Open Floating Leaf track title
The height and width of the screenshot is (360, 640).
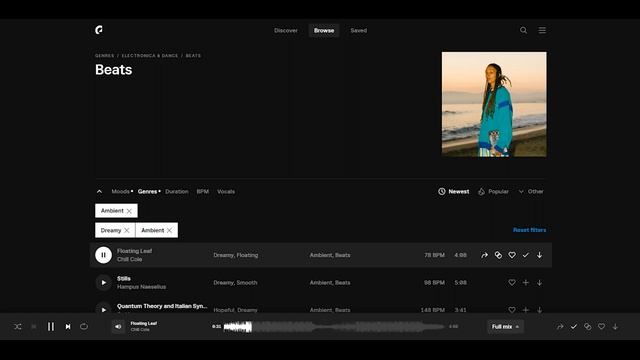pyautogui.click(x=134, y=251)
